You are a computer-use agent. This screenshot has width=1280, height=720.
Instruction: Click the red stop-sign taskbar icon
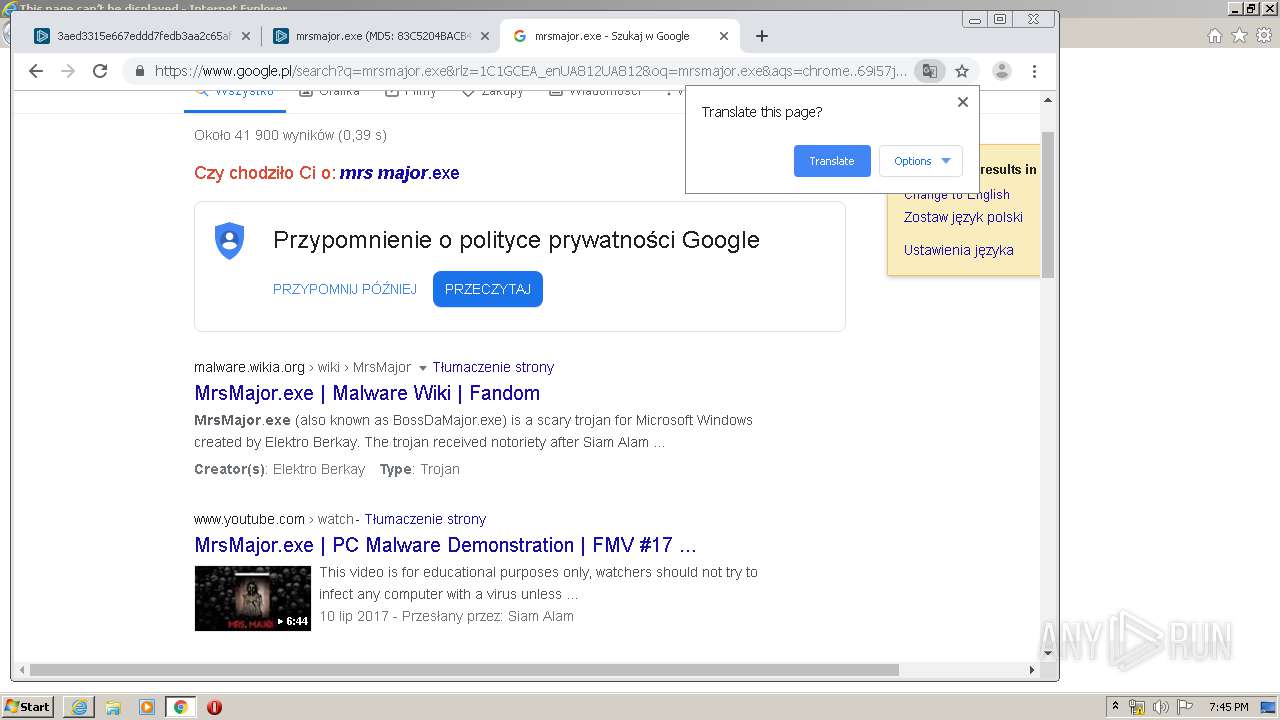(x=214, y=707)
